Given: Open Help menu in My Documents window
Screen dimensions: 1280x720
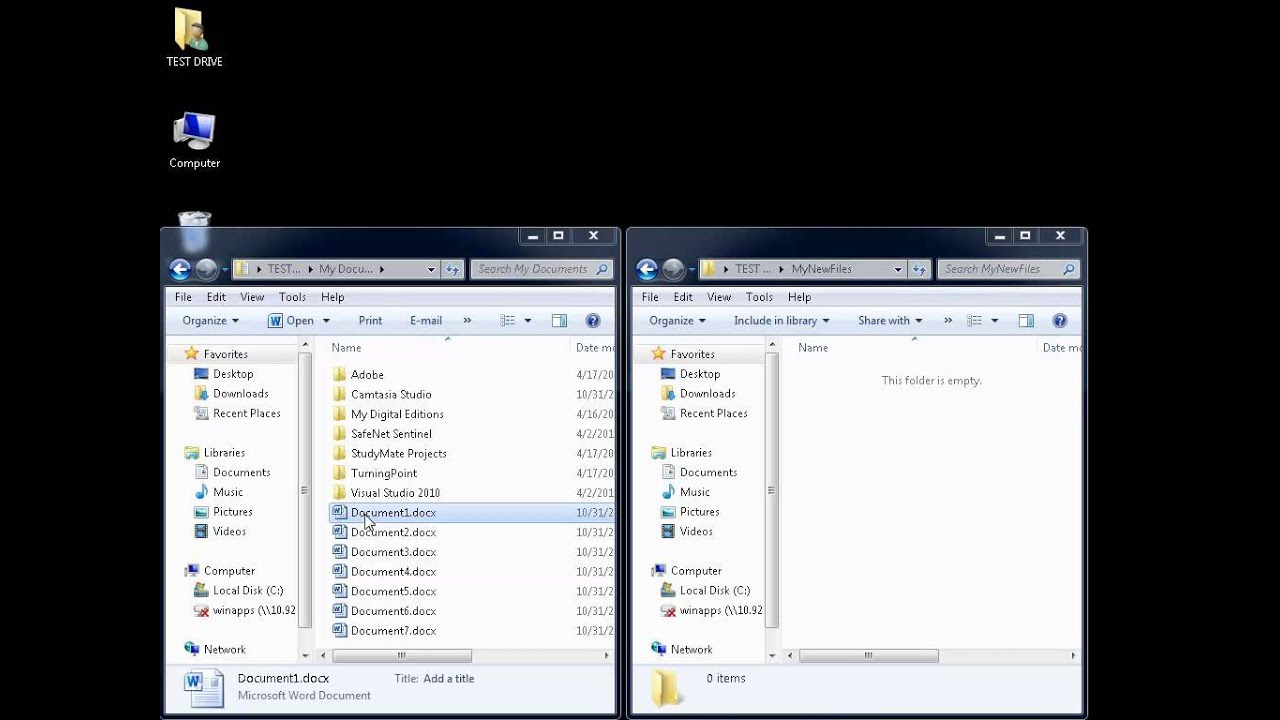Looking at the screenshot, I should pos(332,297).
